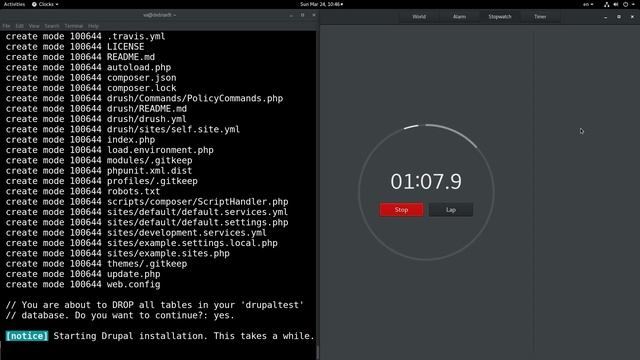Open the terminal Terminal menu
Screen dimensions: 640x360
point(73,26)
